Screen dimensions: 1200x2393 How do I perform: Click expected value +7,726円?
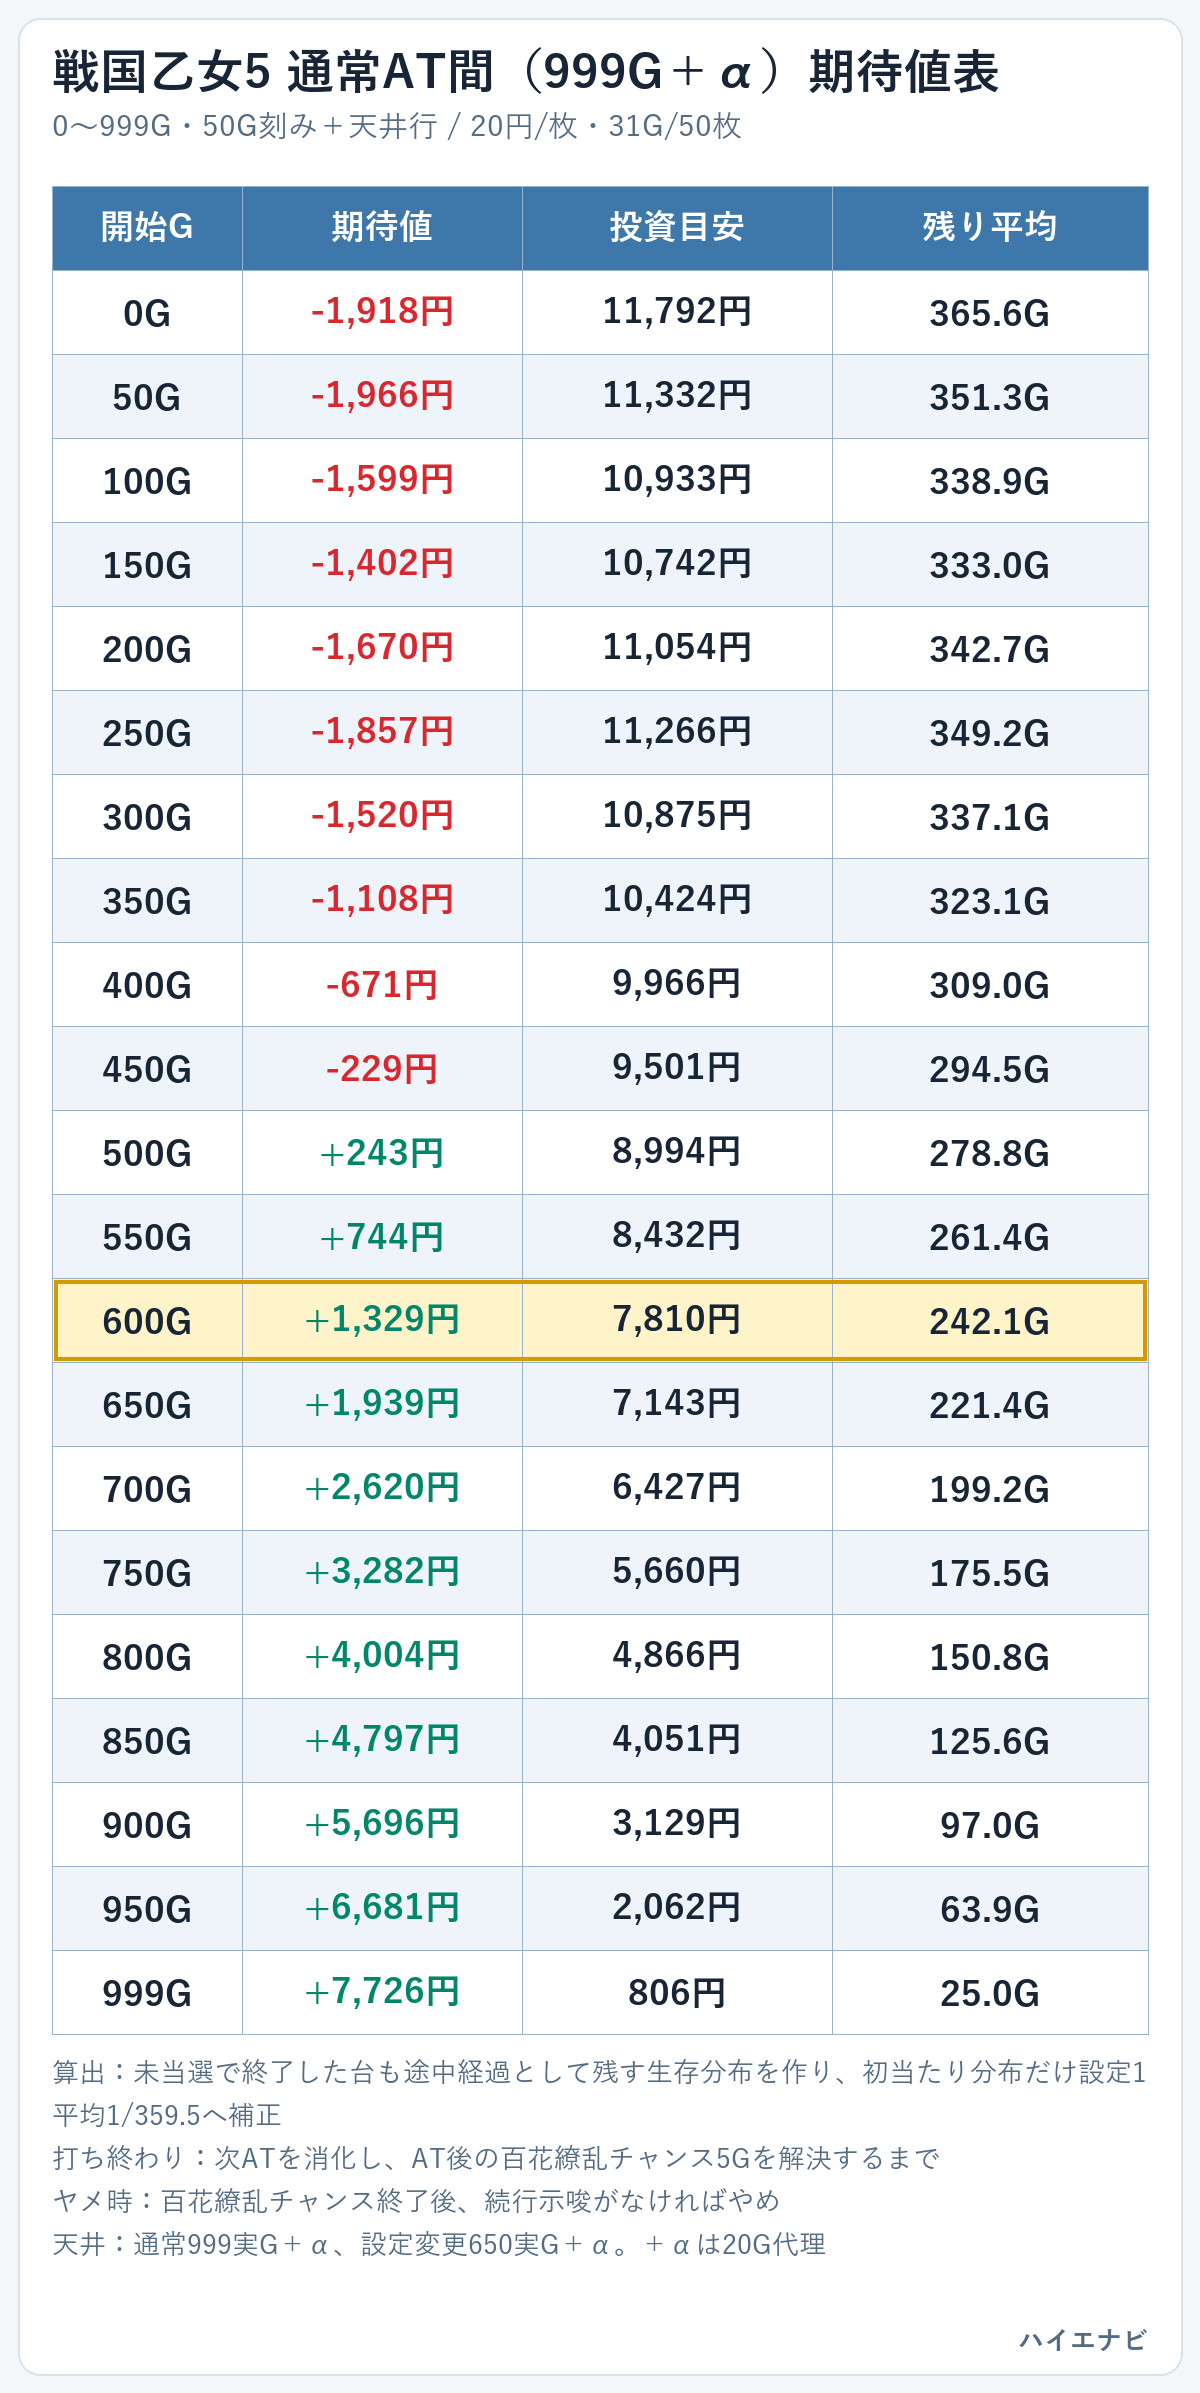point(382,1992)
